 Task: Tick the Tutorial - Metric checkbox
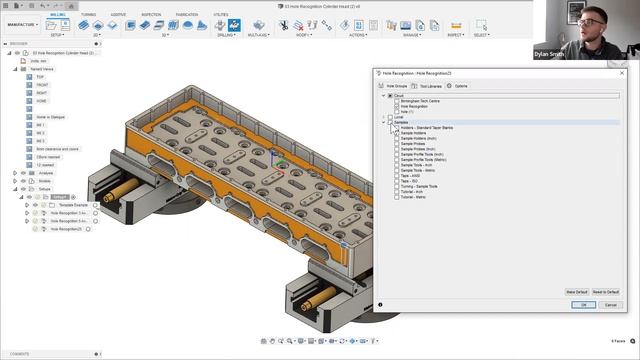pyautogui.click(x=397, y=197)
